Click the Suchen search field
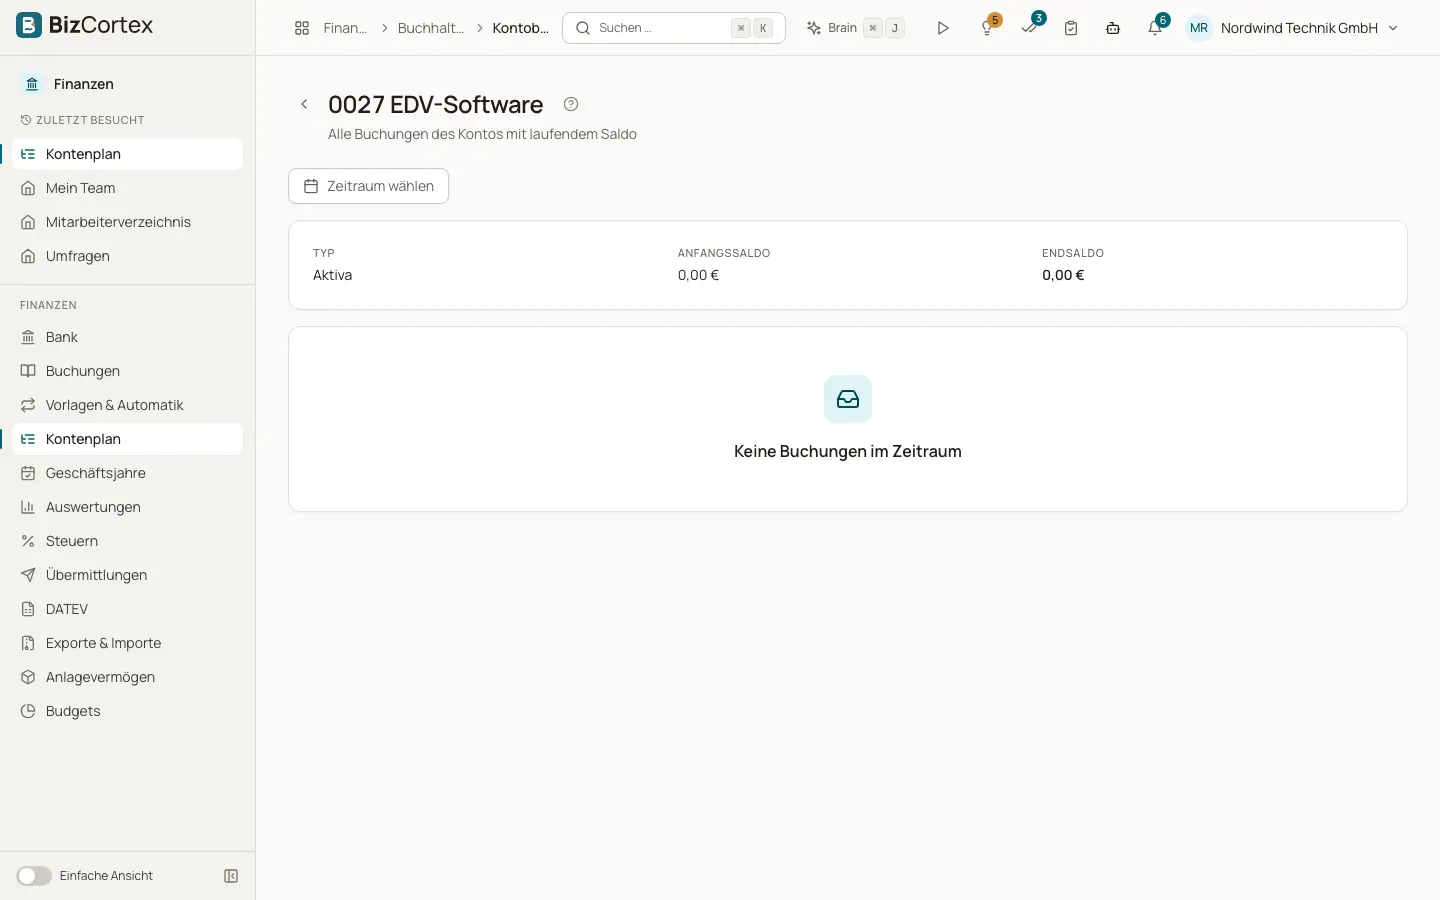The height and width of the screenshot is (900, 1440). [x=674, y=28]
